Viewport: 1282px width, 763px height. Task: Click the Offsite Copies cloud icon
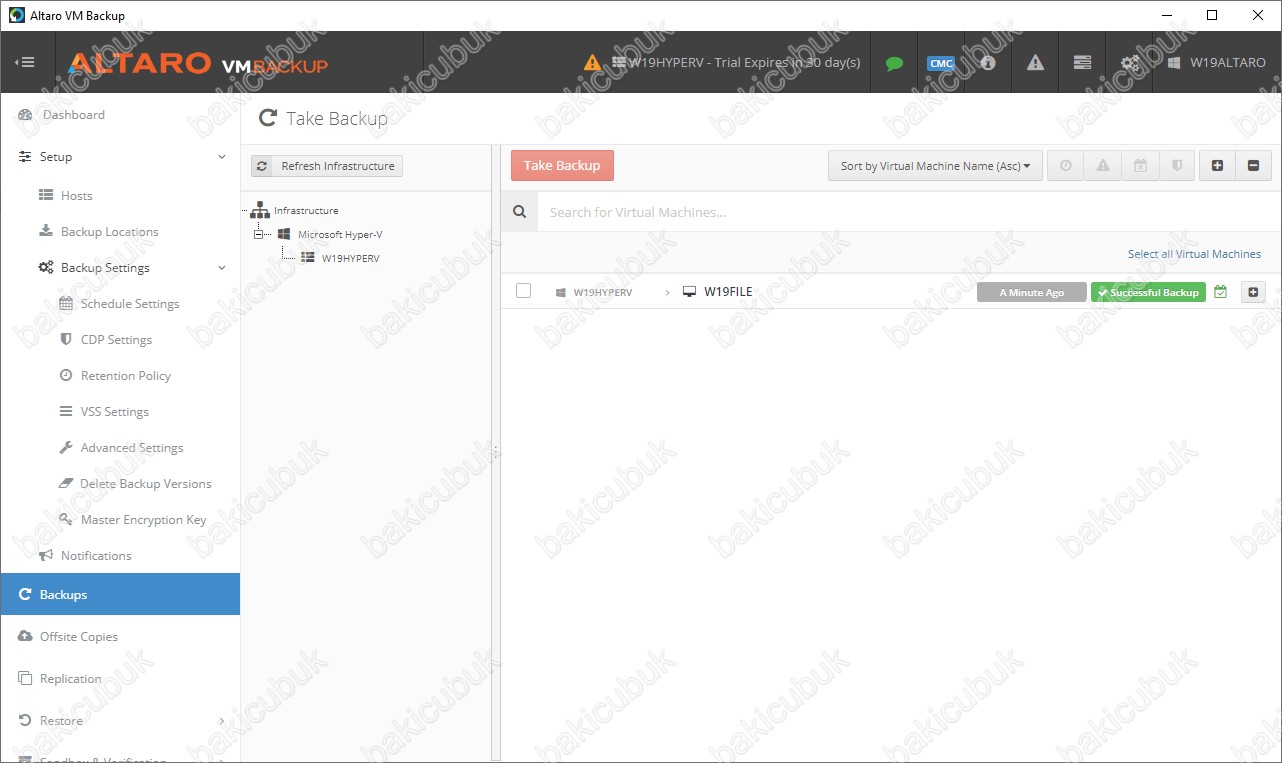26,637
